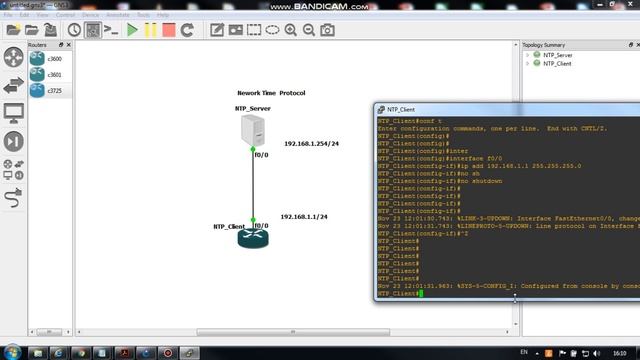Browse switches in device sidebar
The image size is (640, 360).
[13, 85]
